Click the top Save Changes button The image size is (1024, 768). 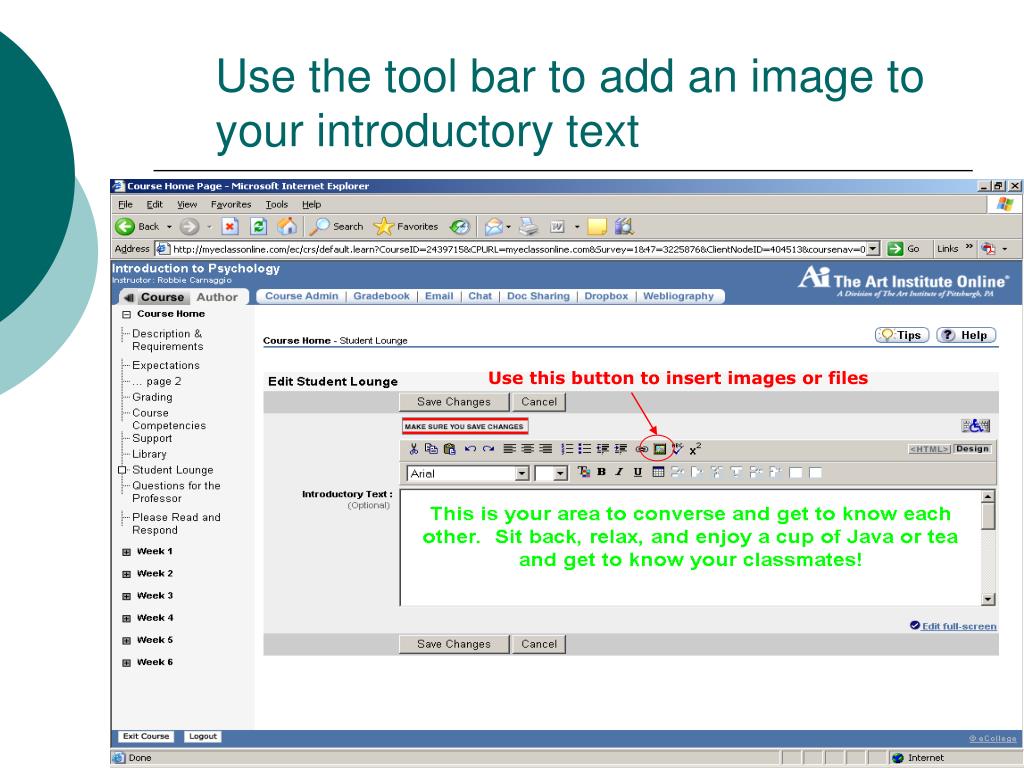[453, 402]
